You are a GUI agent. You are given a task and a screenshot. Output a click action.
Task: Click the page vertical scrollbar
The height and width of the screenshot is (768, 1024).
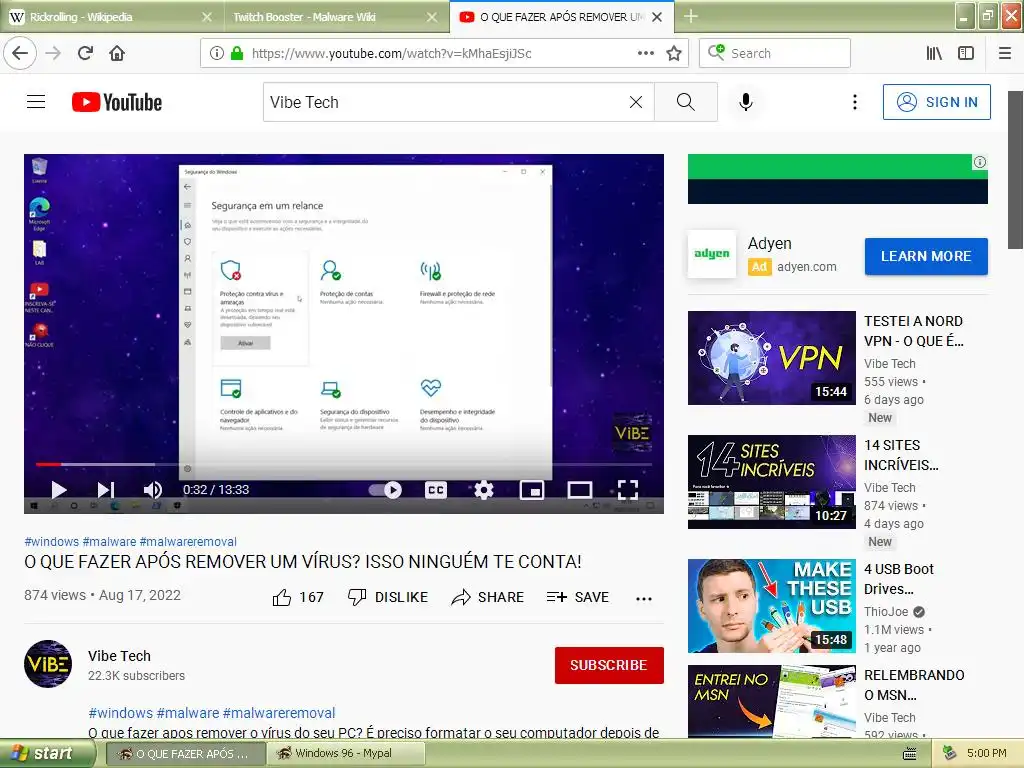point(1016,170)
